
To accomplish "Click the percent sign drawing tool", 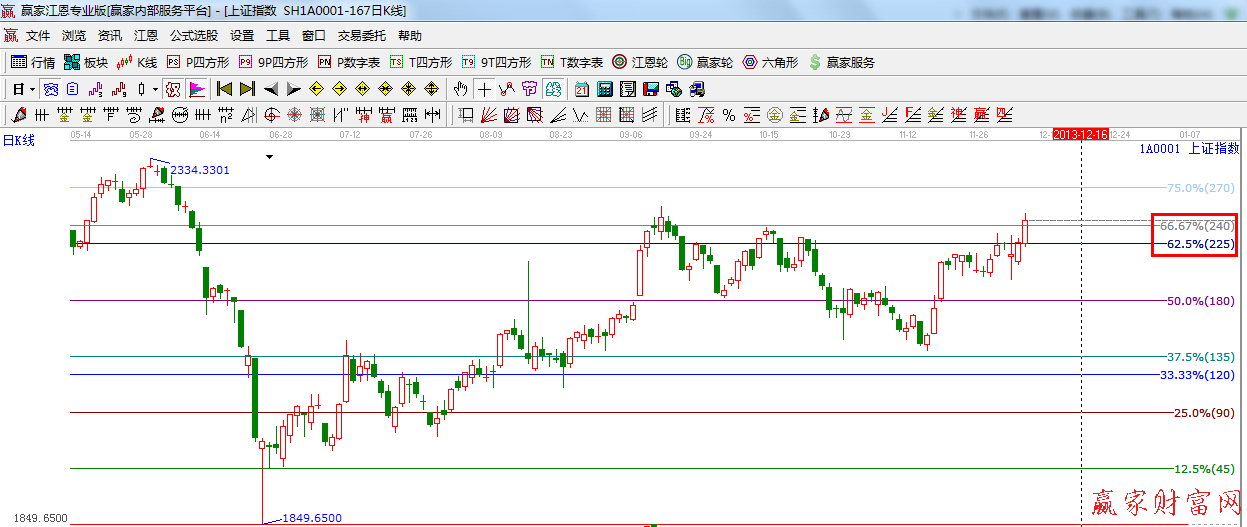I will 729,115.
